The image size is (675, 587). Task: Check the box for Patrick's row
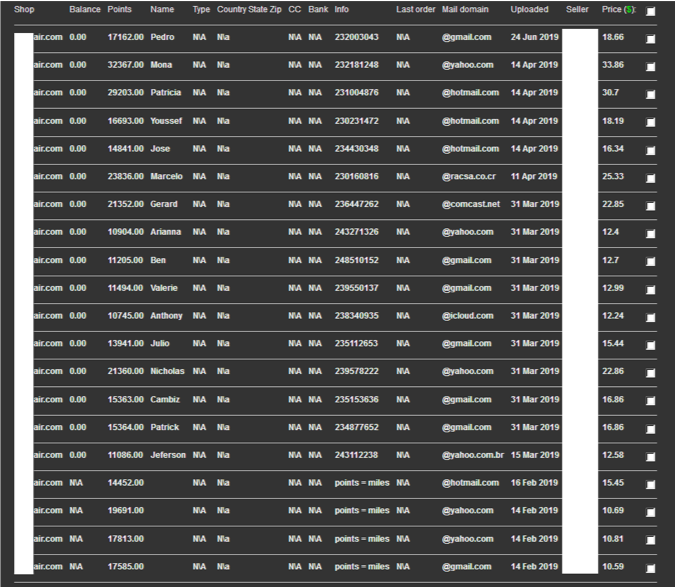(651, 429)
